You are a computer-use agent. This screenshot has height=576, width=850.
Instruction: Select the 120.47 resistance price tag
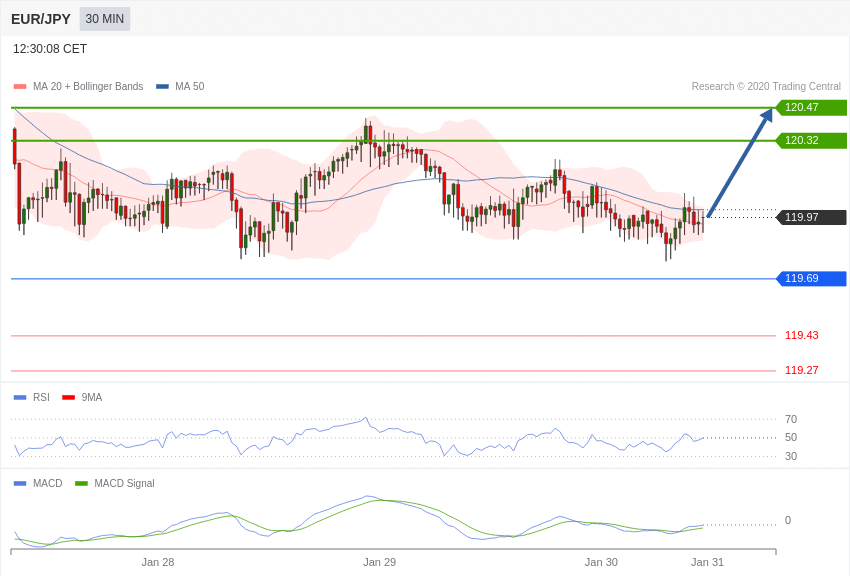coord(811,107)
